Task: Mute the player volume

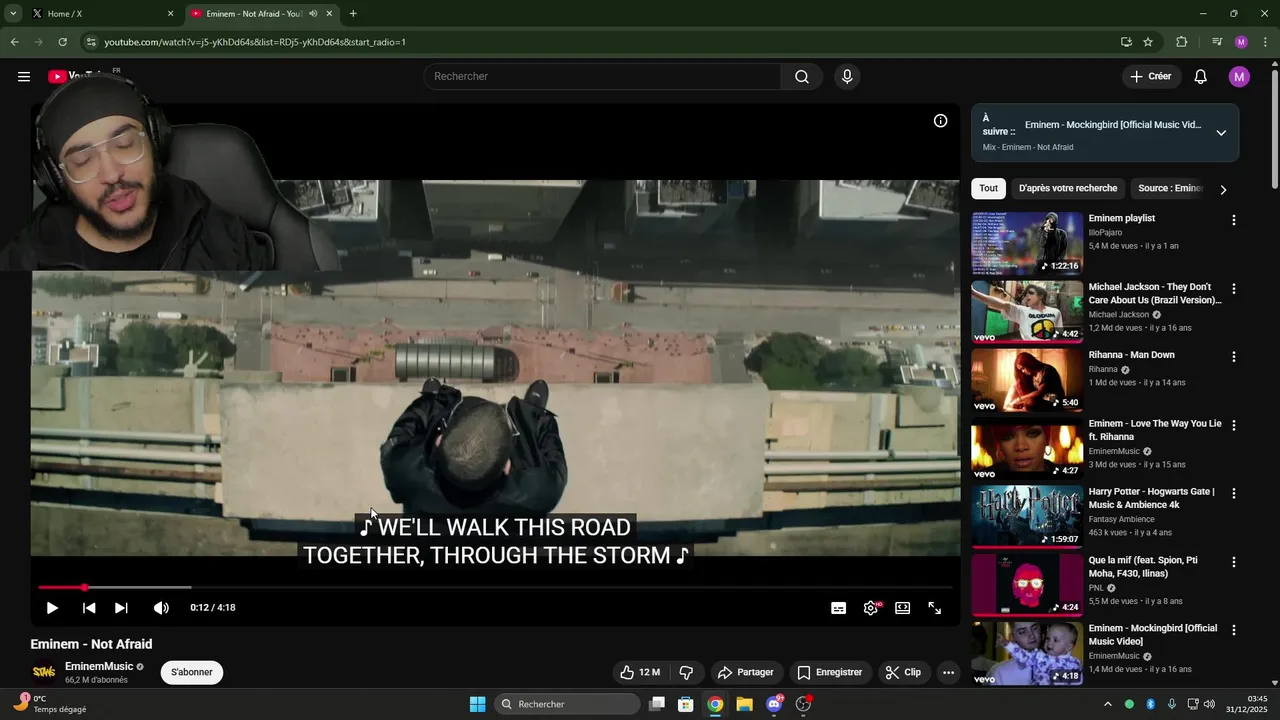Action: [x=161, y=608]
